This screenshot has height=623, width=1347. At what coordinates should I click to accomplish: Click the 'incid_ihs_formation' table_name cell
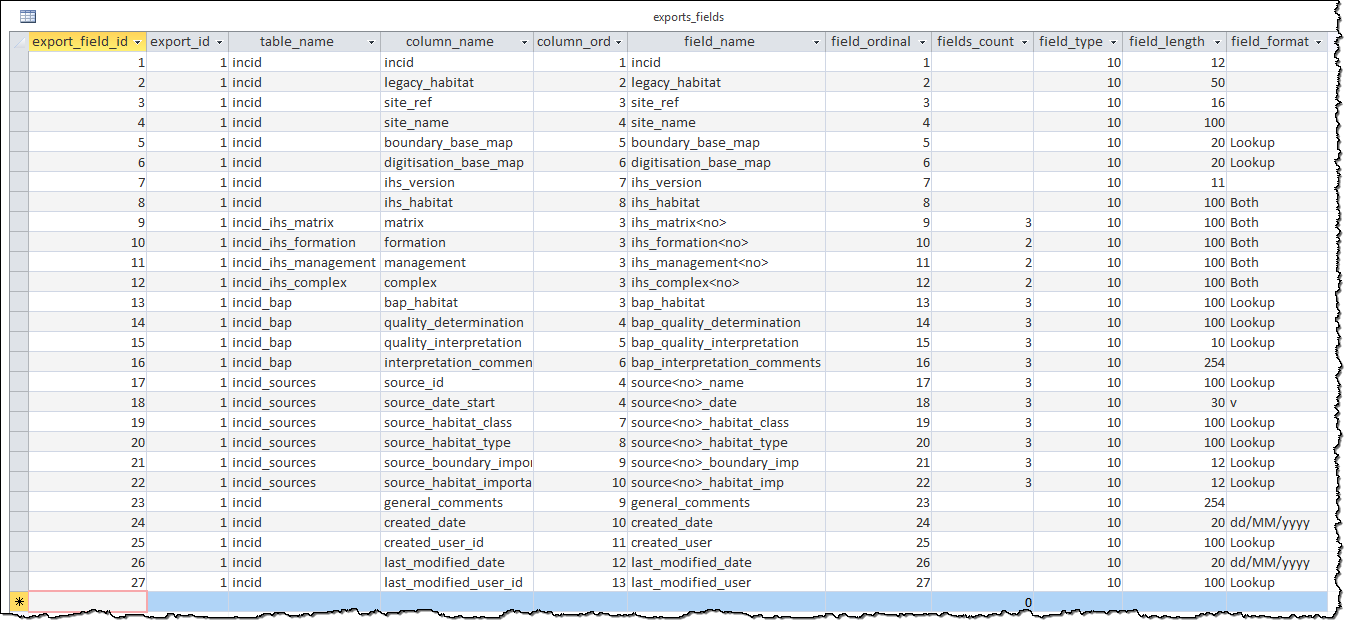pos(305,242)
